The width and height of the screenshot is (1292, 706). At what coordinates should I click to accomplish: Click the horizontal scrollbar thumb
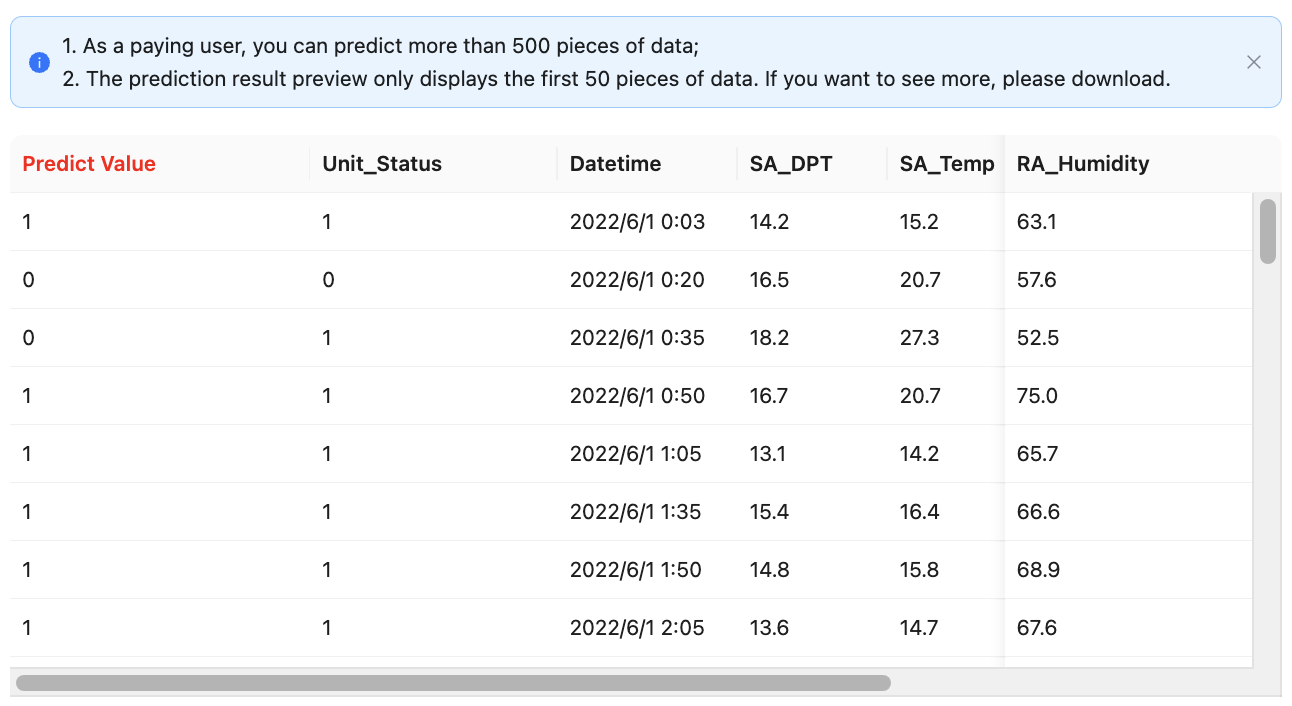pyautogui.click(x=453, y=683)
